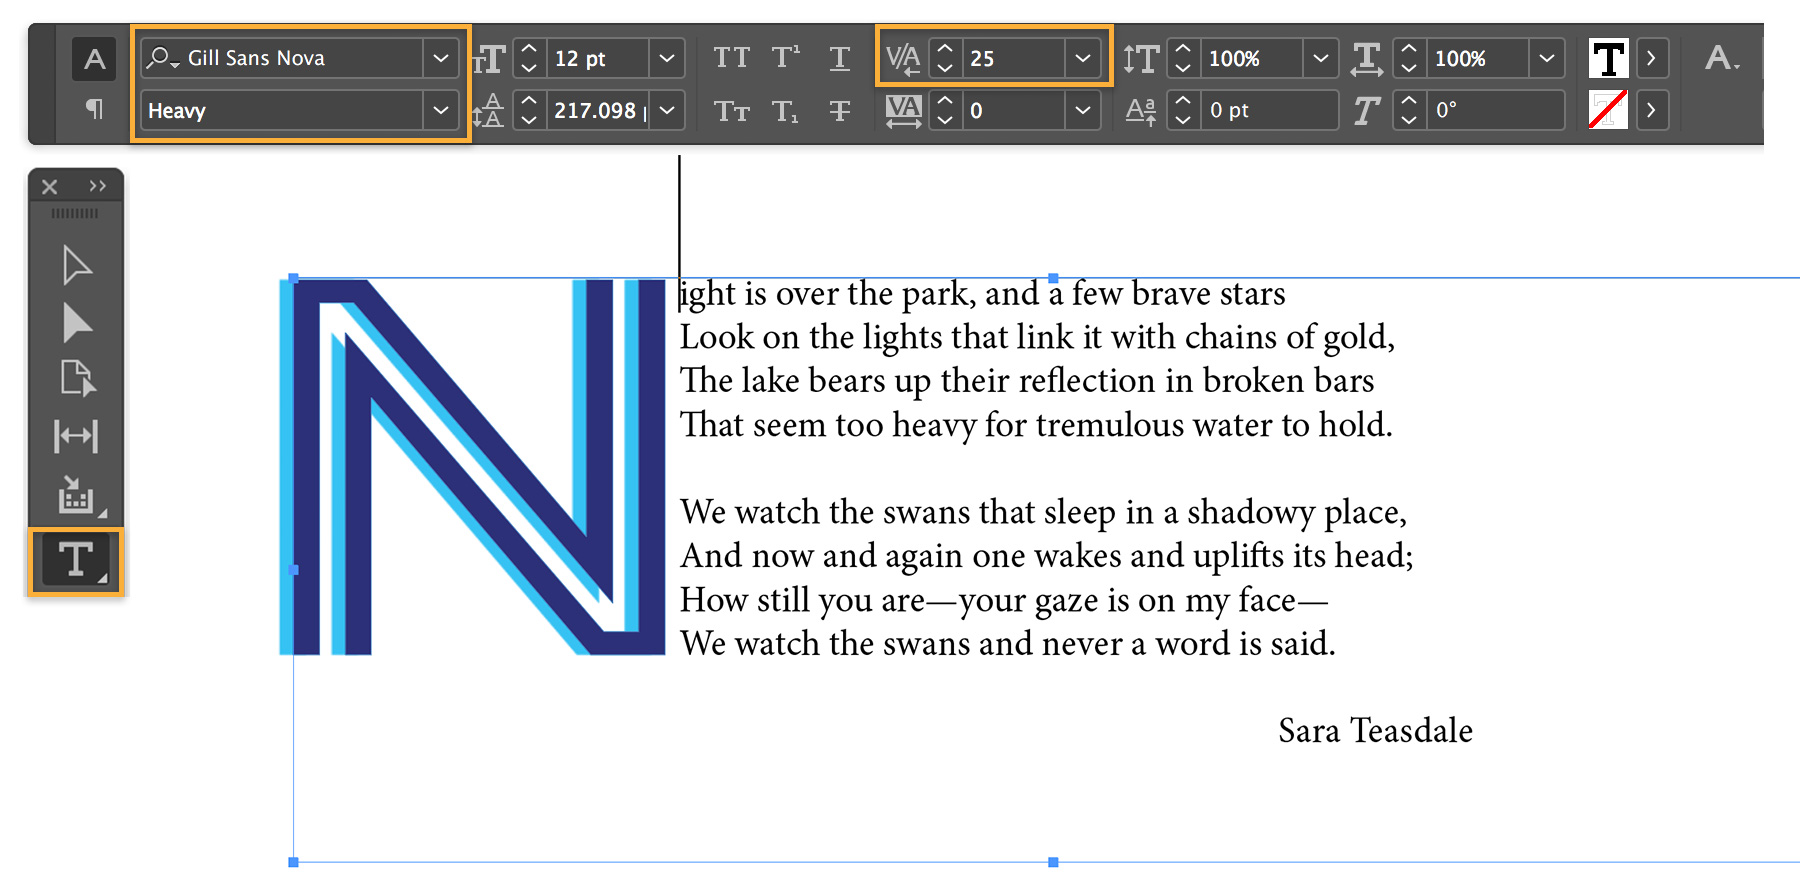Click the vertical scale 100% field
This screenshot has height=881, width=1800.
[1252, 58]
